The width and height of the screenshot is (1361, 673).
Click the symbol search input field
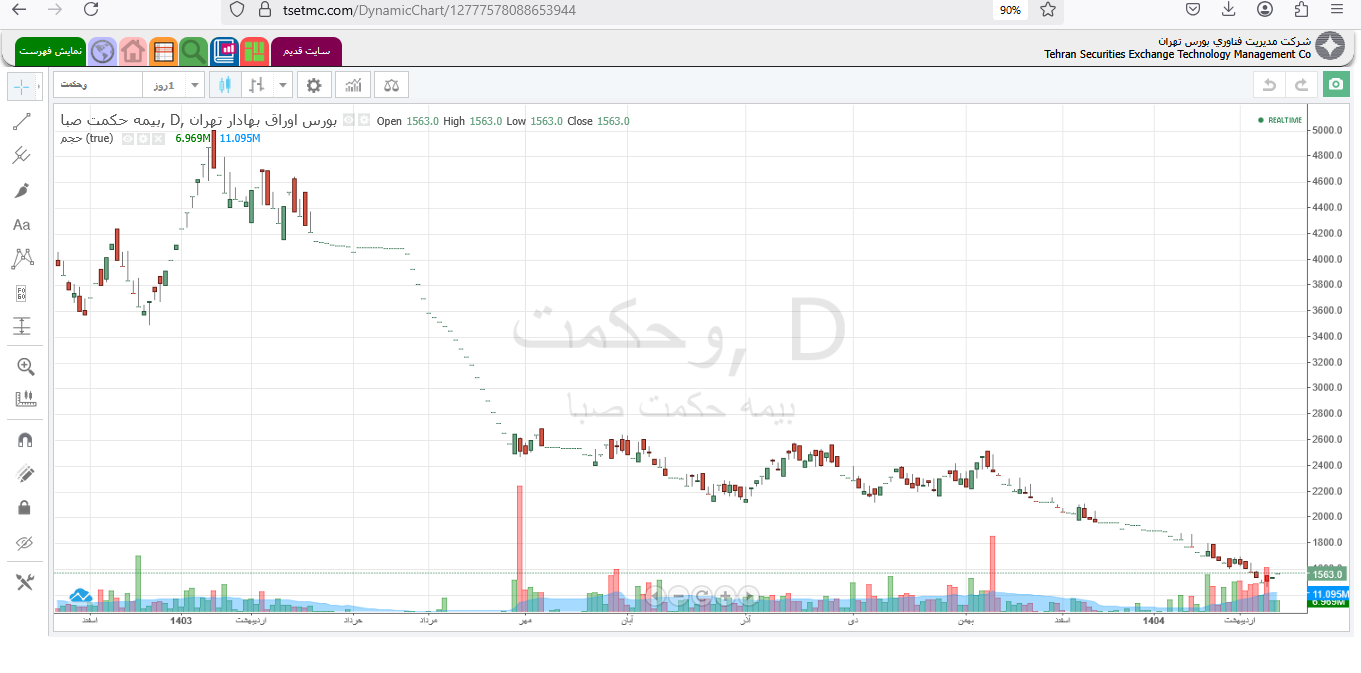[97, 85]
